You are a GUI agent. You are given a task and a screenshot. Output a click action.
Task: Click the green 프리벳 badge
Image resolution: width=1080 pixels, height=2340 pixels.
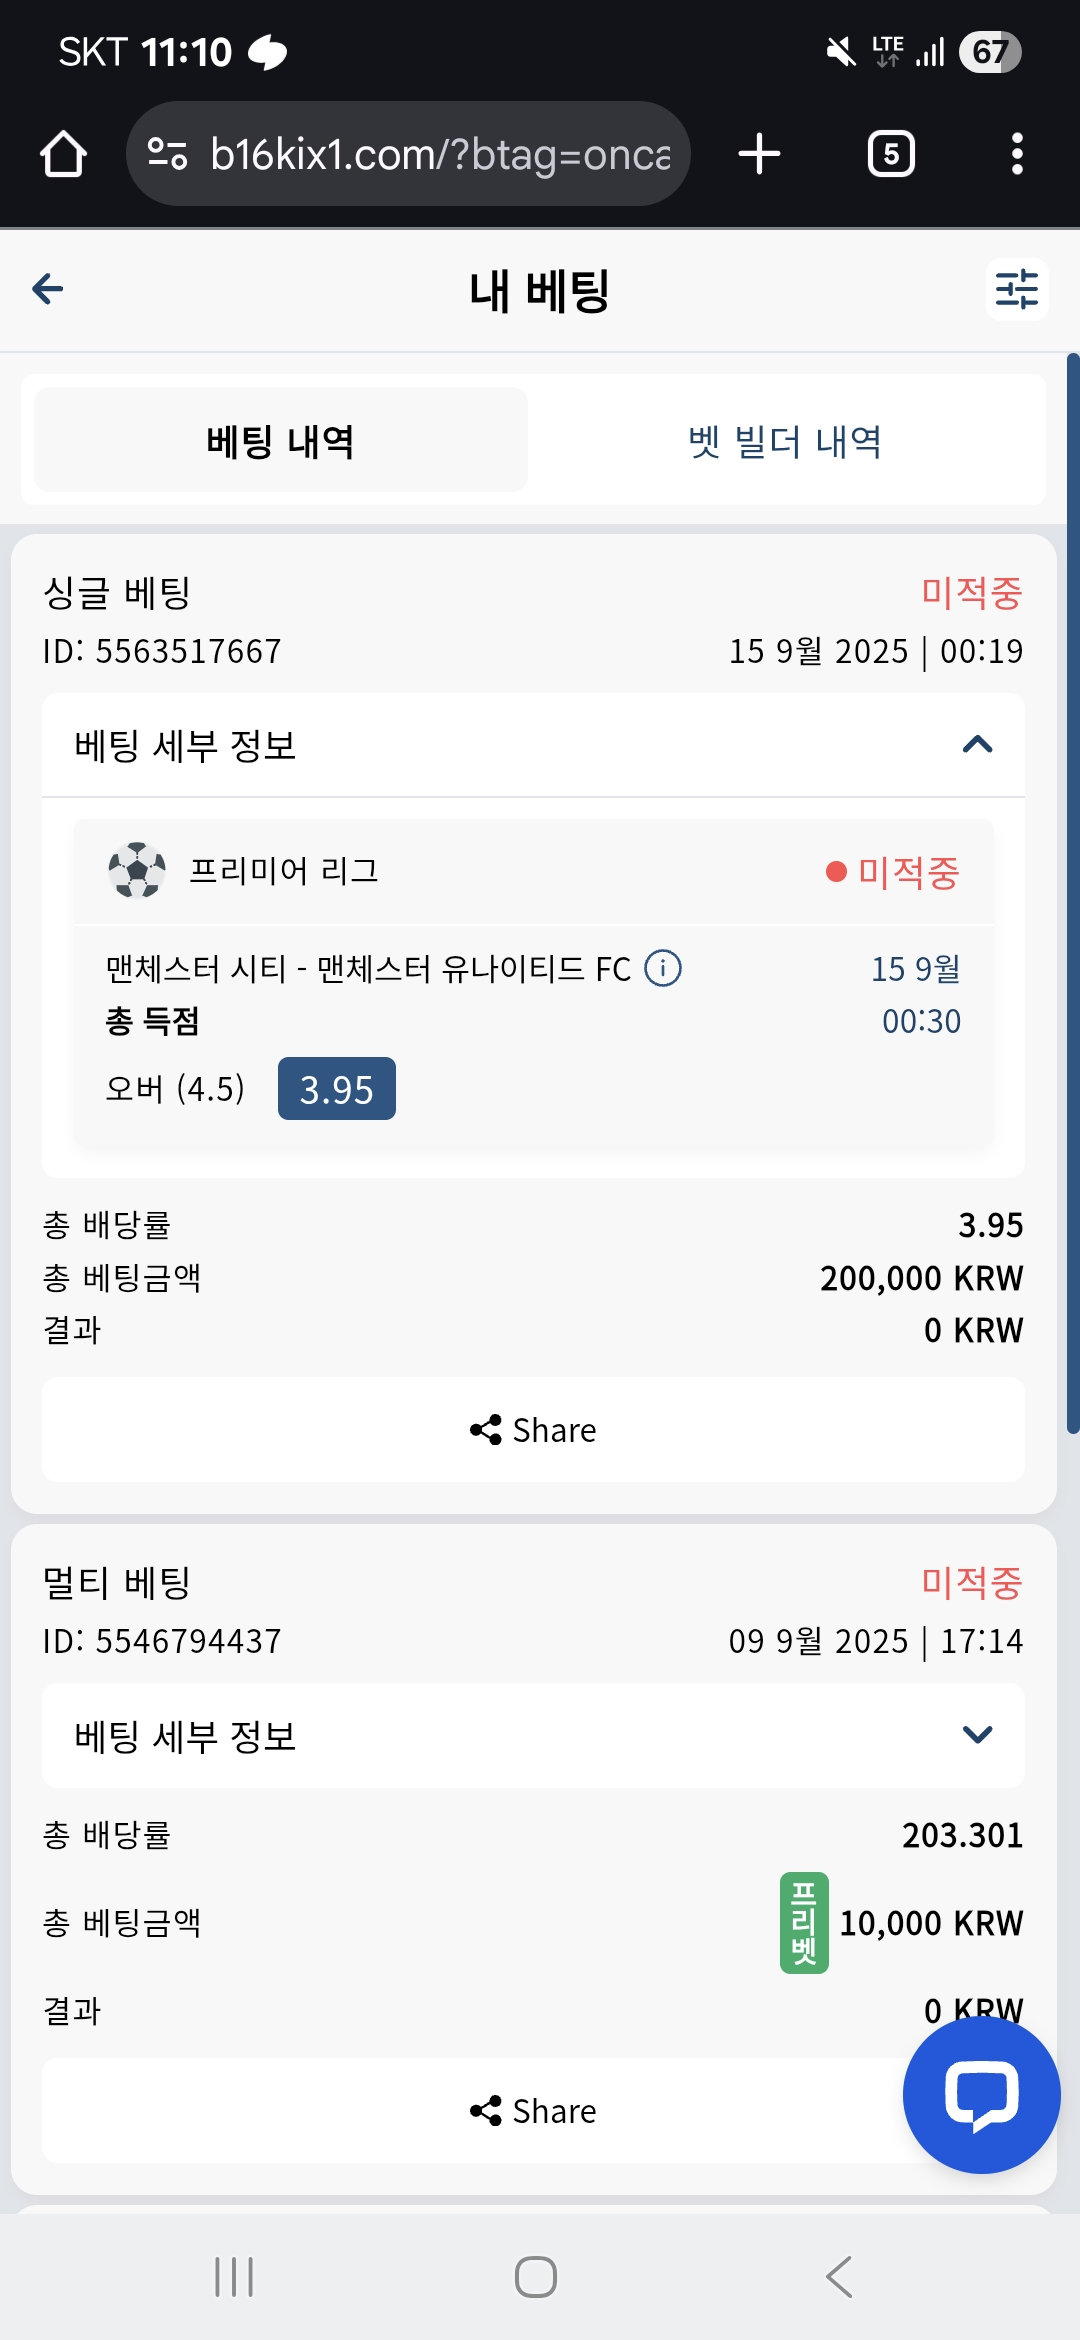pos(804,1922)
